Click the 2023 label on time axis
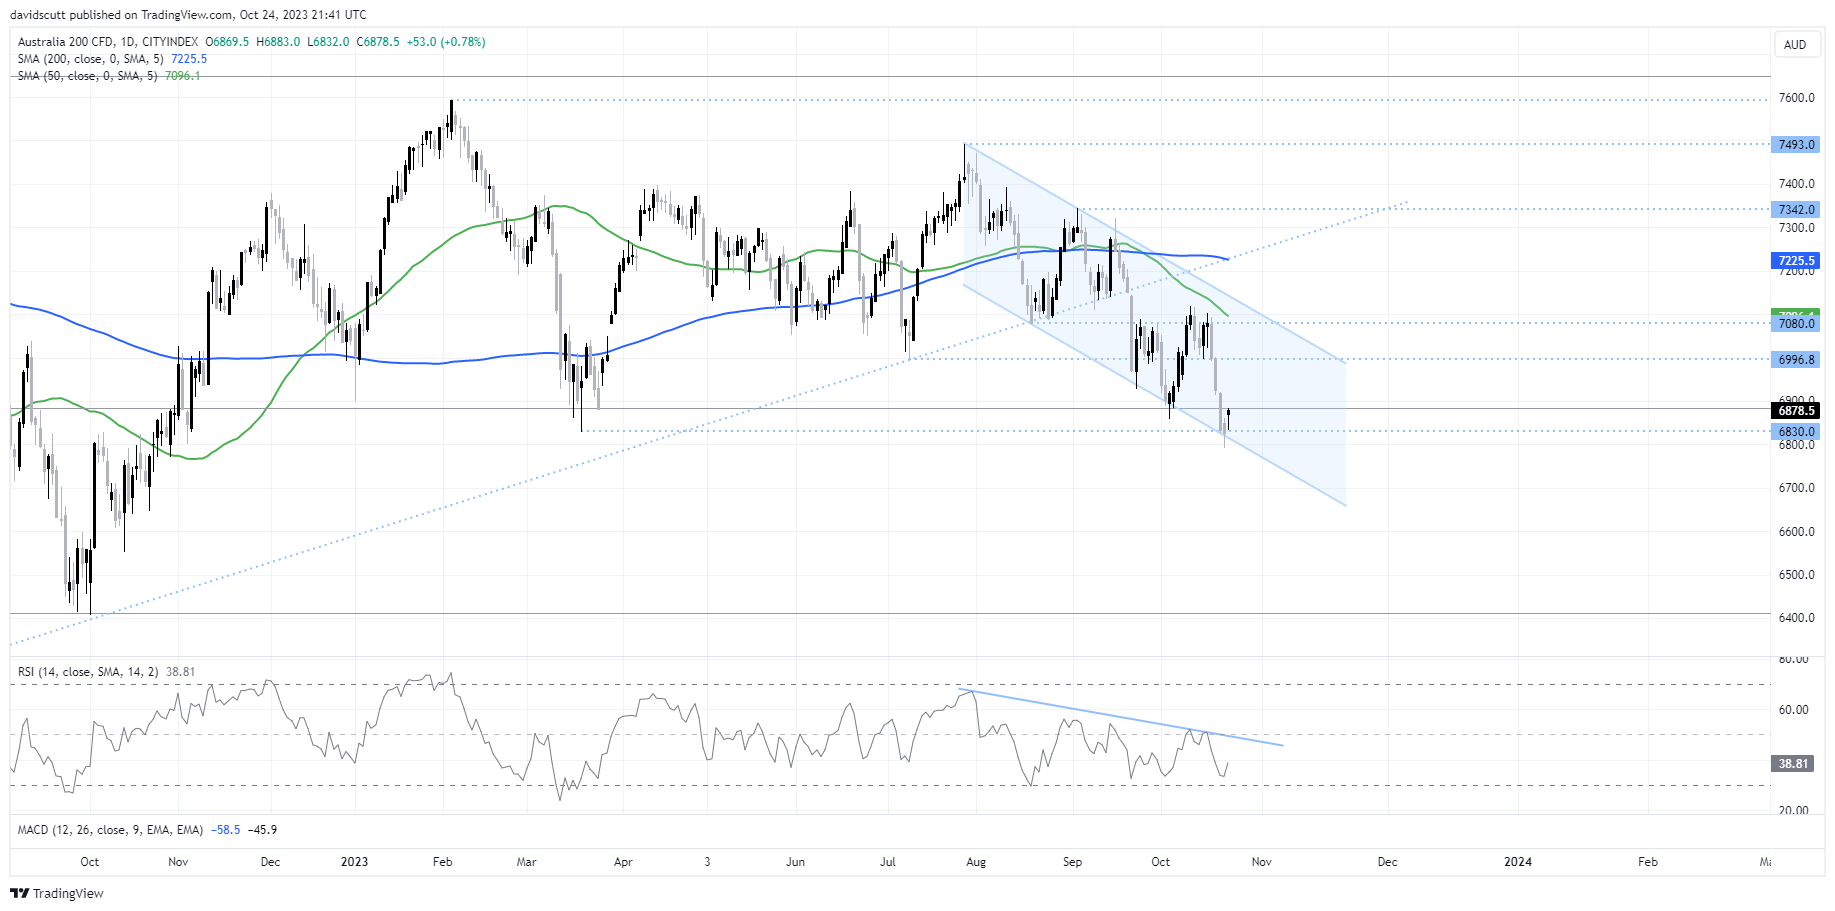1835x911 pixels. pos(354,862)
